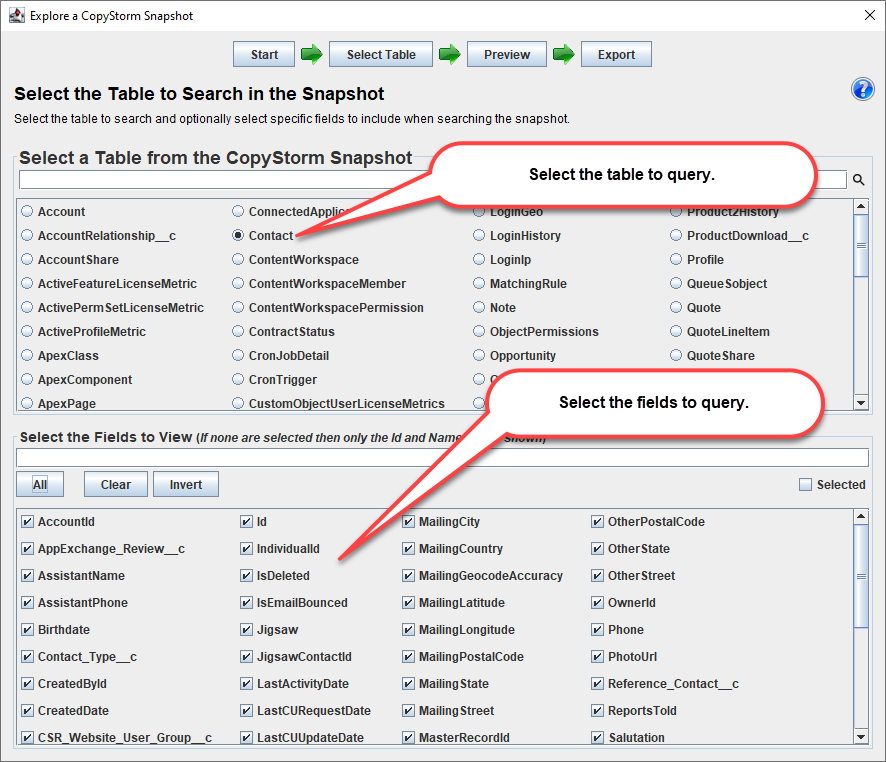Choose the MatchingRule table

click(479, 284)
